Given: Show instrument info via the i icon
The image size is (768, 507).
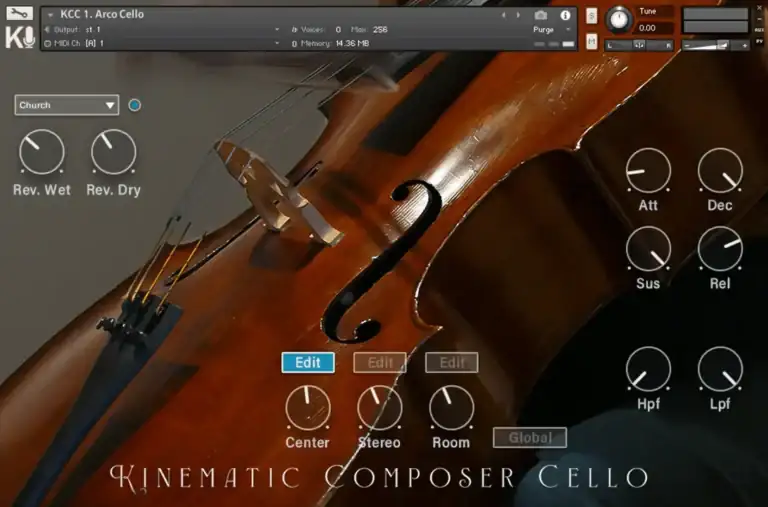Looking at the screenshot, I should [565, 15].
